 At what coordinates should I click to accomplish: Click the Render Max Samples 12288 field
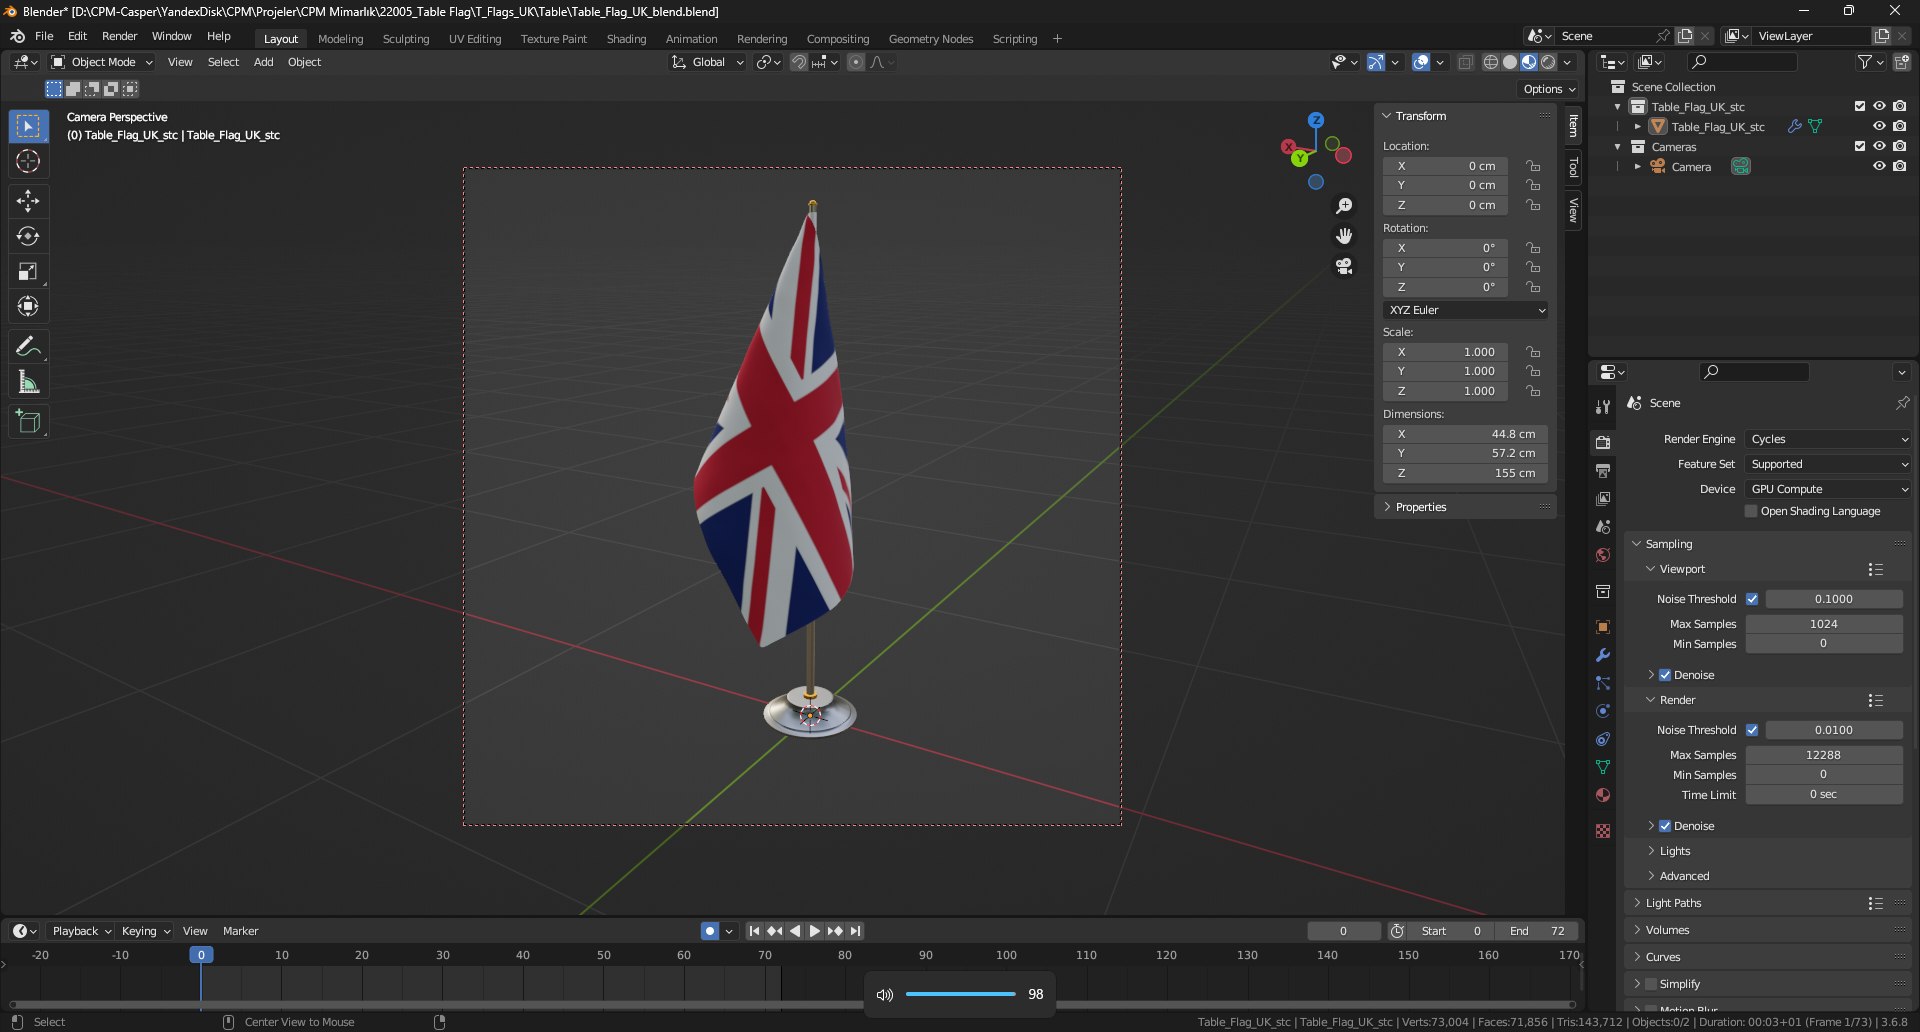point(1824,755)
